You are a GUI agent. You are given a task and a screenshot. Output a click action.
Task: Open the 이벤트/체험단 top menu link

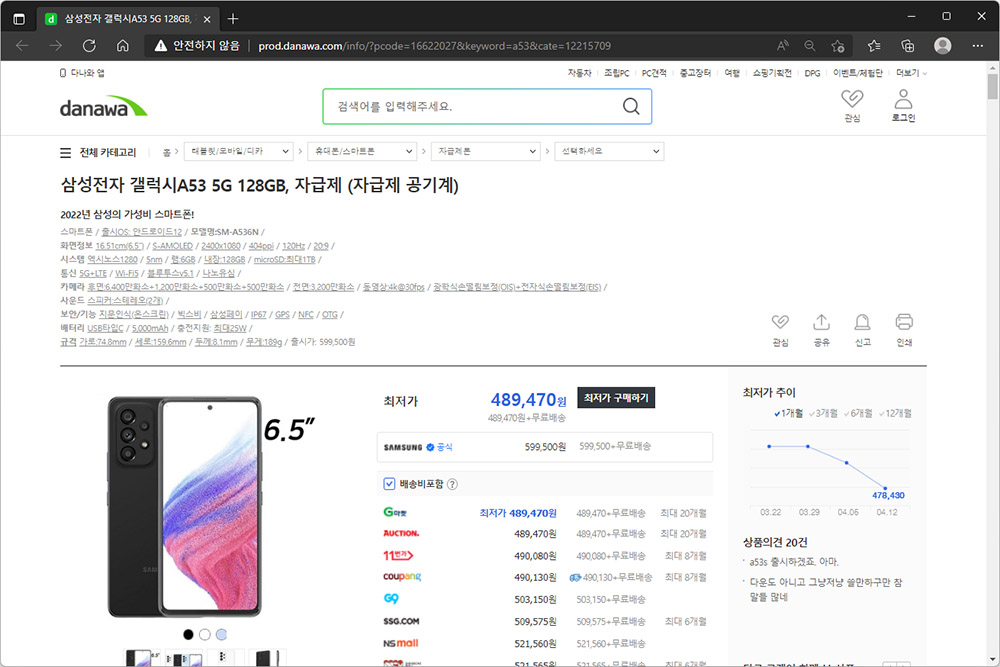pyautogui.click(x=857, y=73)
